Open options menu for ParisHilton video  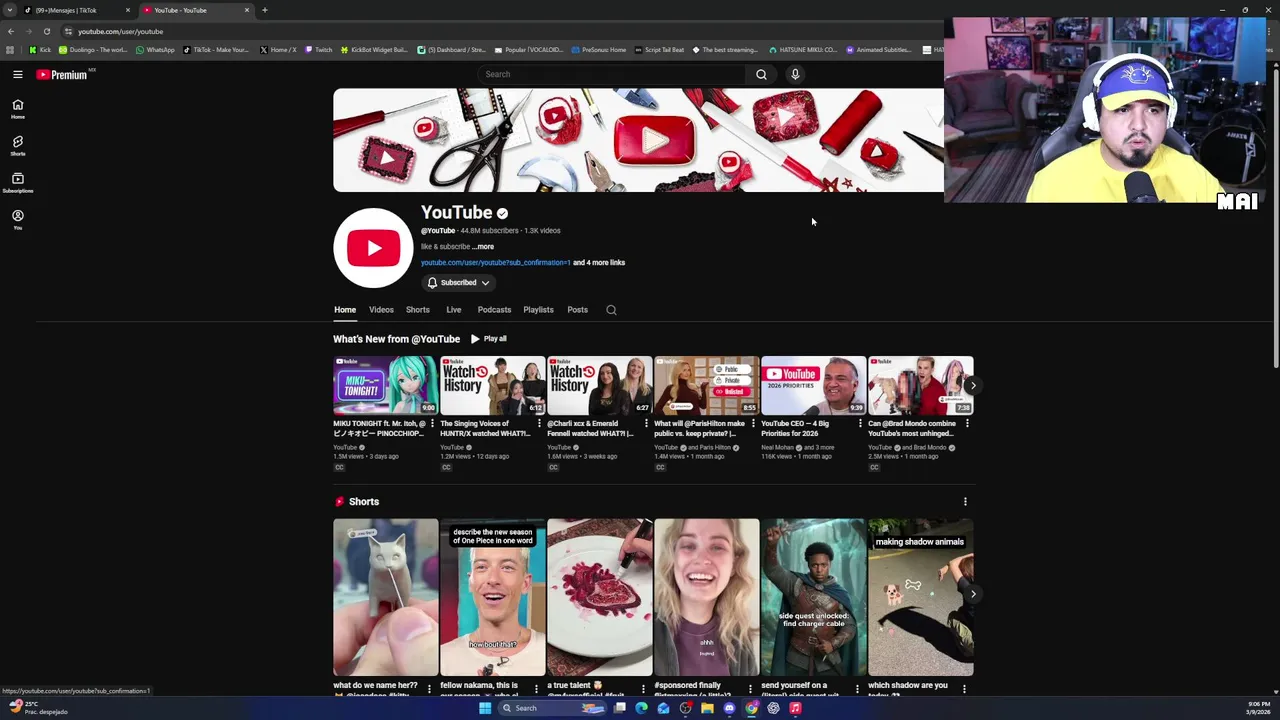click(753, 424)
